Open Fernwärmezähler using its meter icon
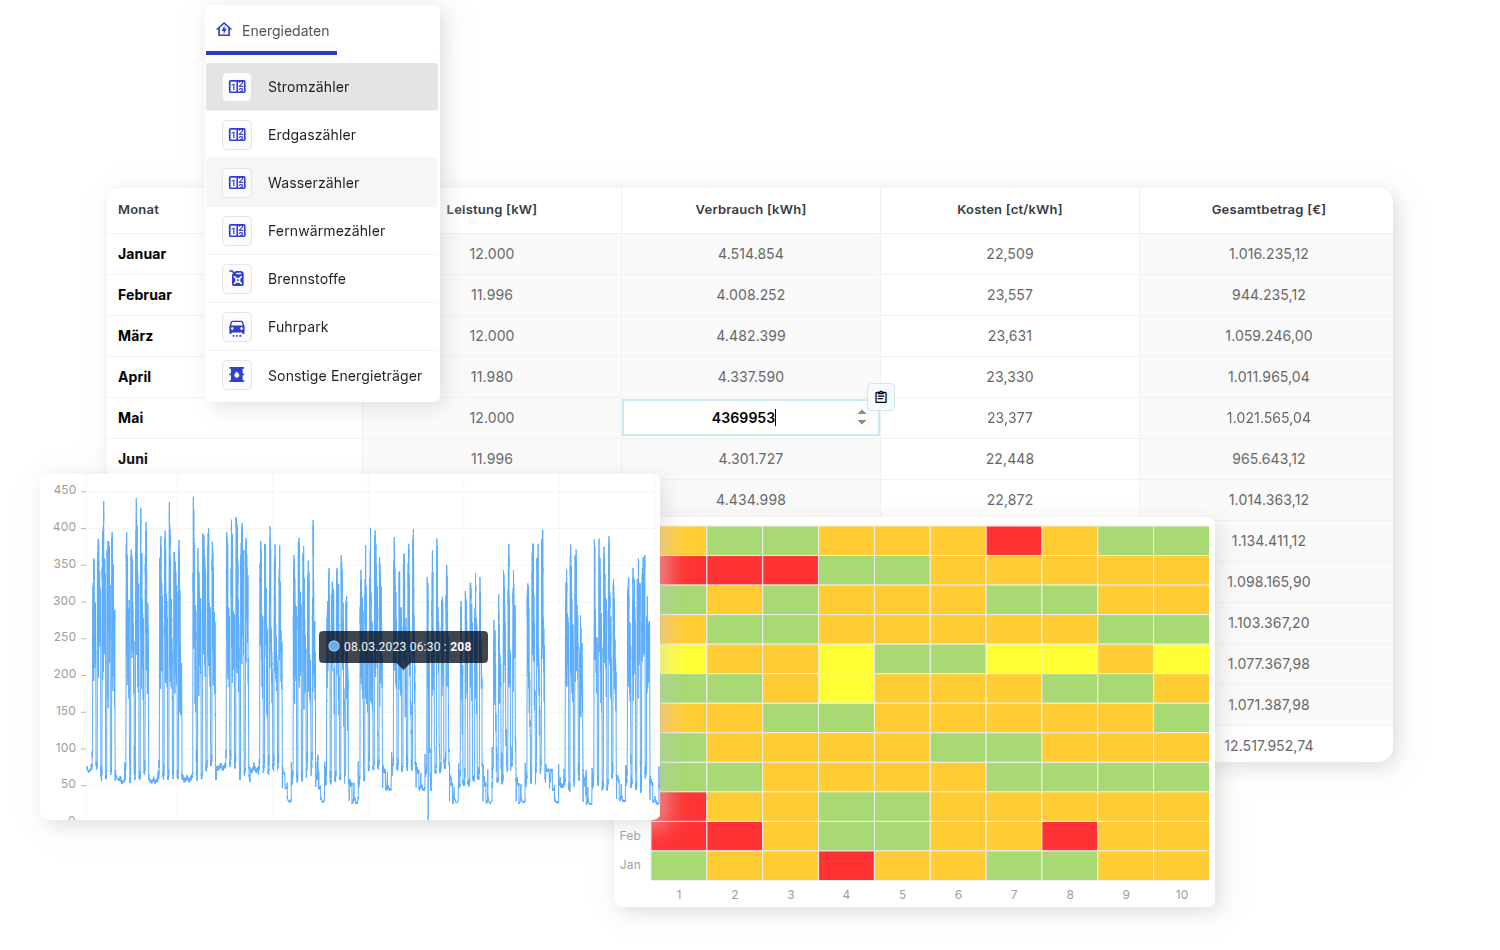The width and height of the screenshot is (1500, 950). click(237, 230)
